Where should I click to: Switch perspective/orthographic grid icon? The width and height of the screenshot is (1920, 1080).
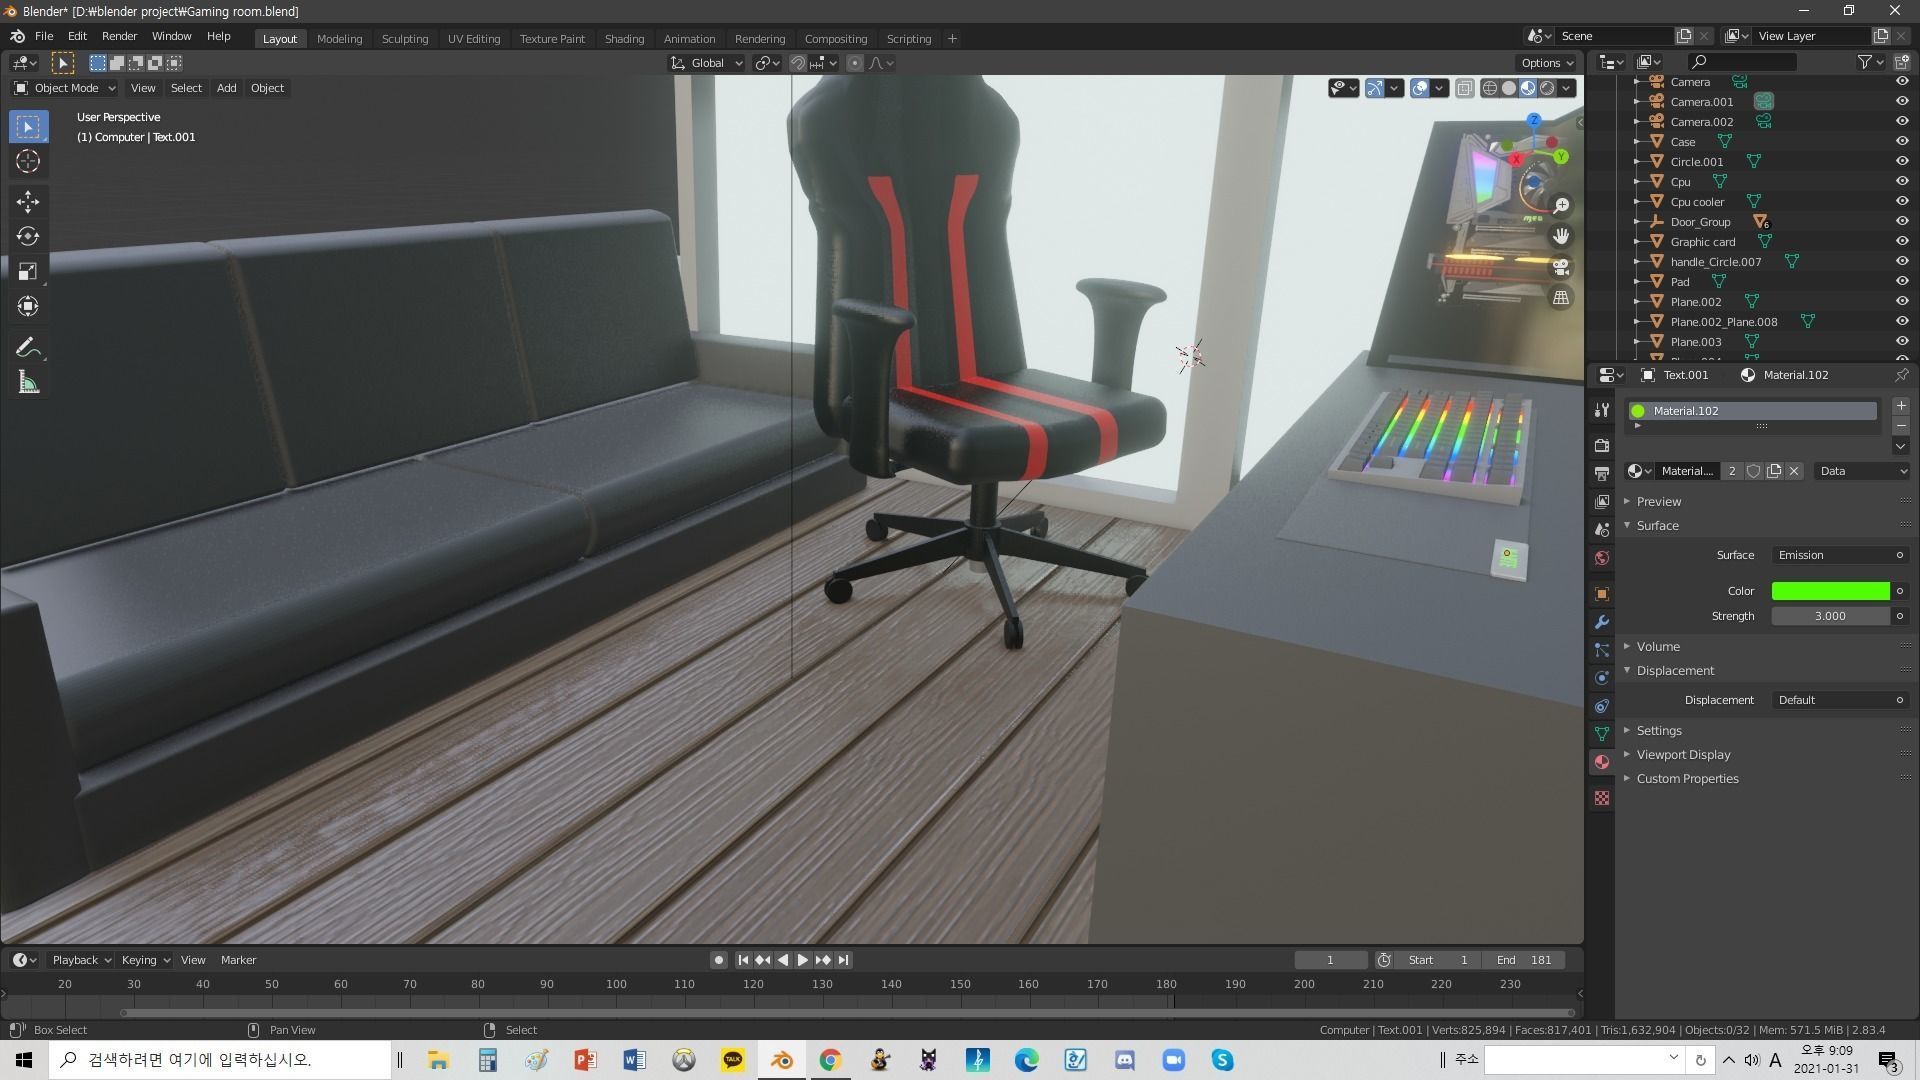[1561, 298]
